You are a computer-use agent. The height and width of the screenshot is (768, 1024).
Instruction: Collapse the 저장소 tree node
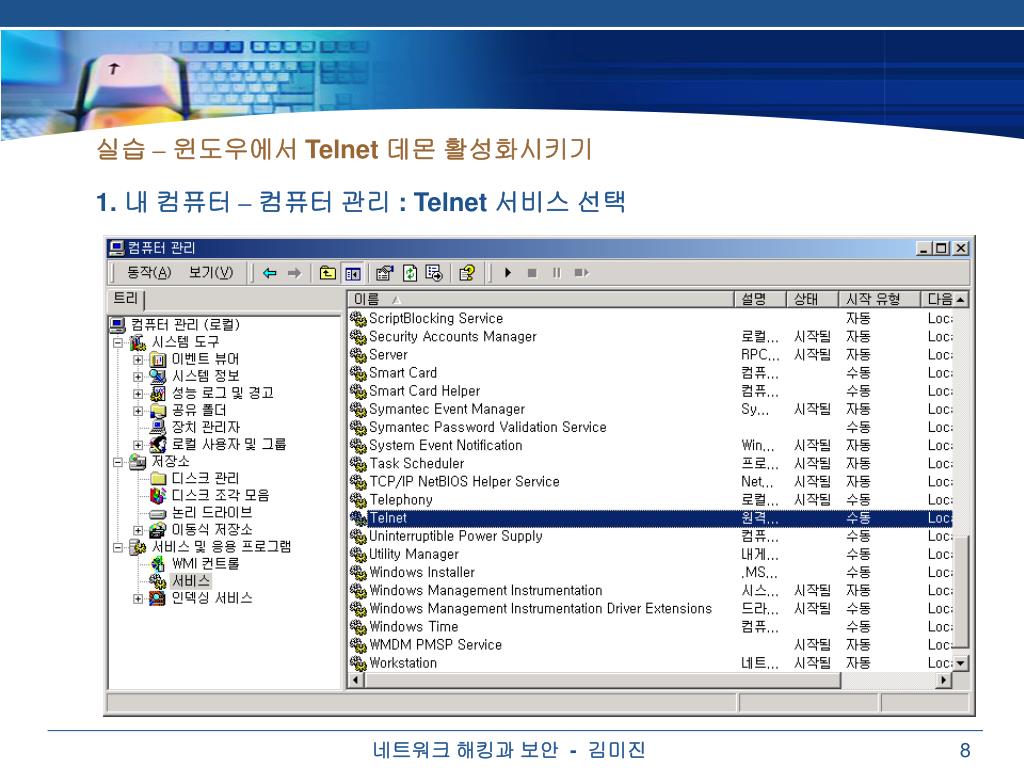click(118, 462)
